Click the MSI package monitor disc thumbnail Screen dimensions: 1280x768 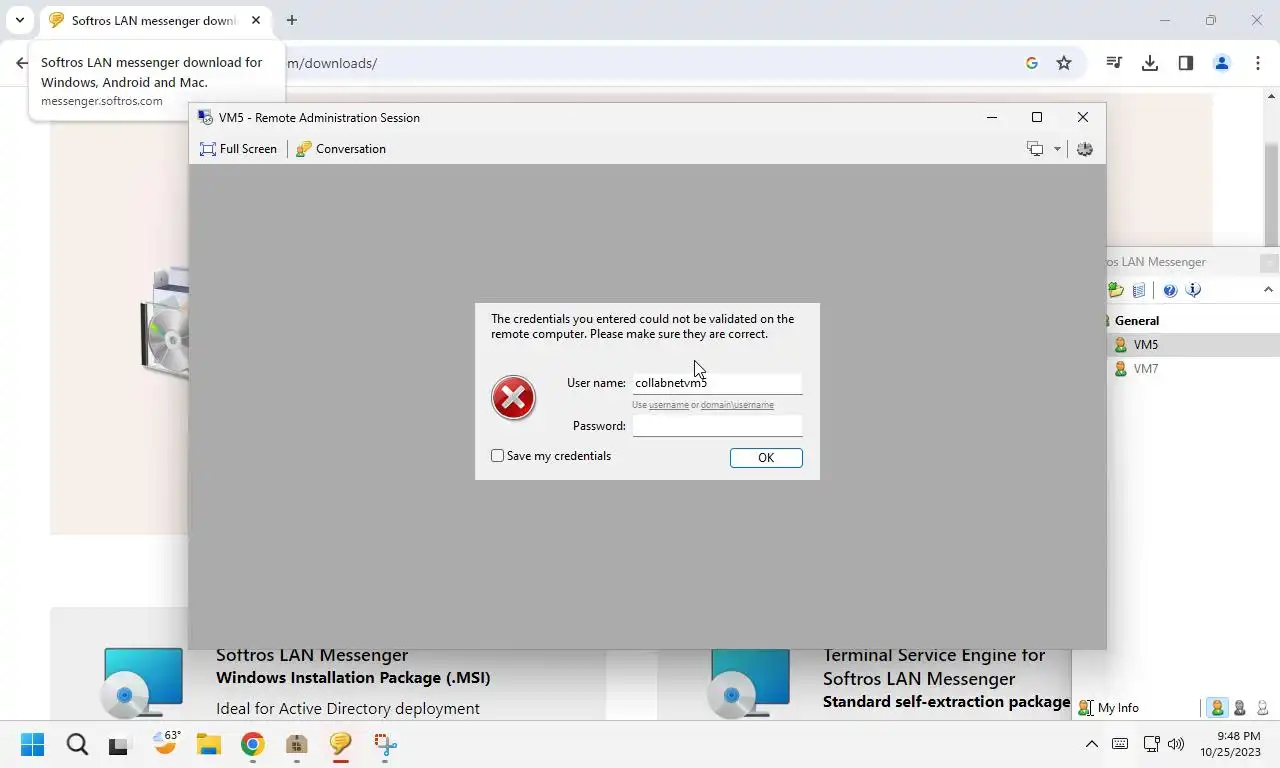tap(142, 682)
